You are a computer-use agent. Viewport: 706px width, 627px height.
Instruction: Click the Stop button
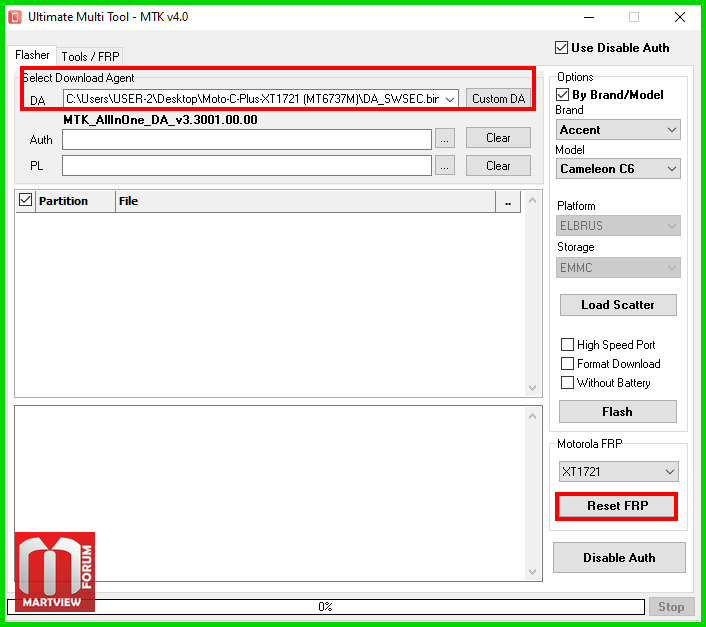671,607
